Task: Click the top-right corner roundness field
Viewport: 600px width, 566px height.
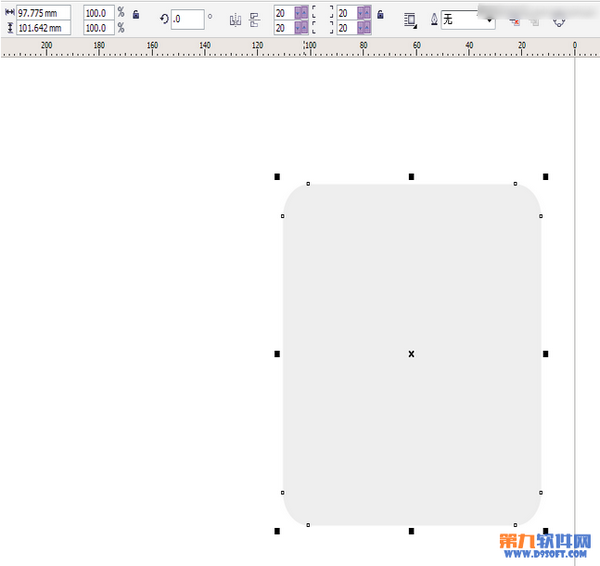Action: [347, 13]
